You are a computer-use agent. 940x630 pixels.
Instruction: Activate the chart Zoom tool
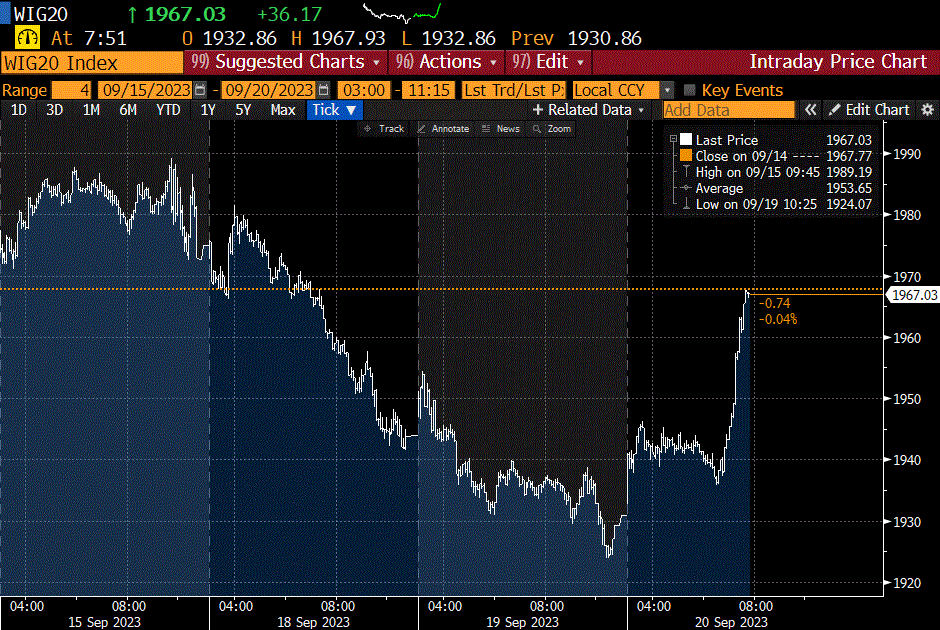(x=552, y=129)
